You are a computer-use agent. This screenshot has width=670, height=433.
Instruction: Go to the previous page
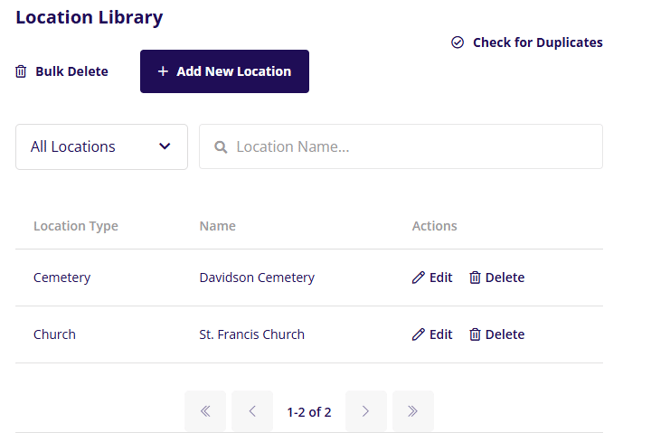[x=252, y=411]
